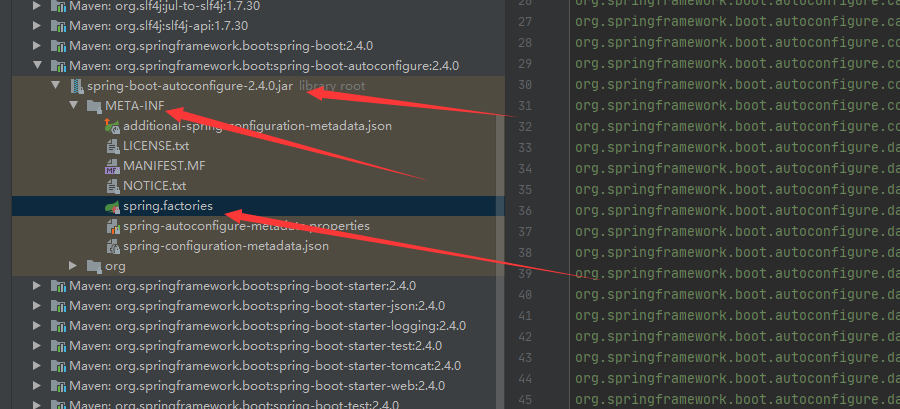Open spring-autoconfigure-metadata.properties file
This screenshot has height=409, width=900.
[246, 226]
